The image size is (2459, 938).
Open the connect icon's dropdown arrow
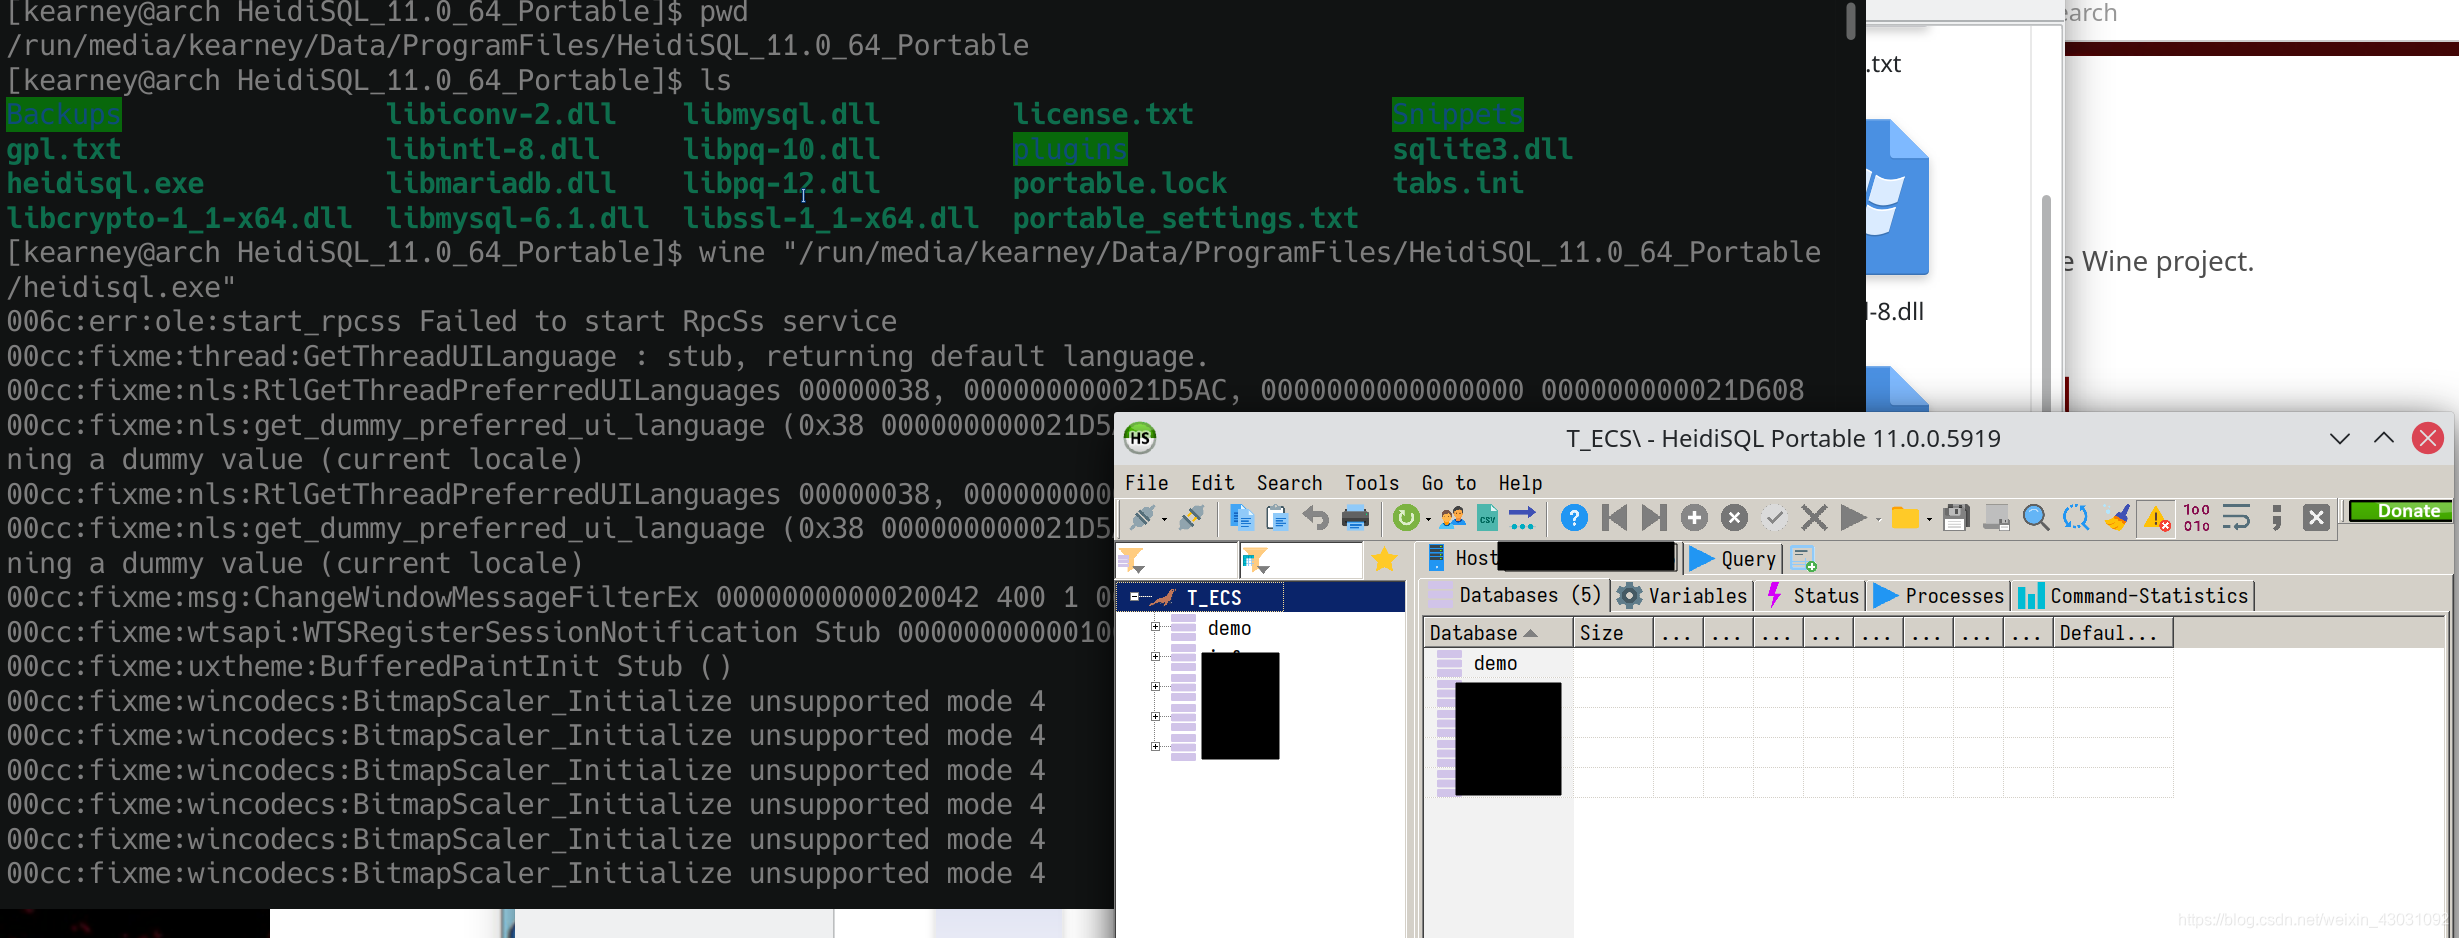[x=1164, y=519]
